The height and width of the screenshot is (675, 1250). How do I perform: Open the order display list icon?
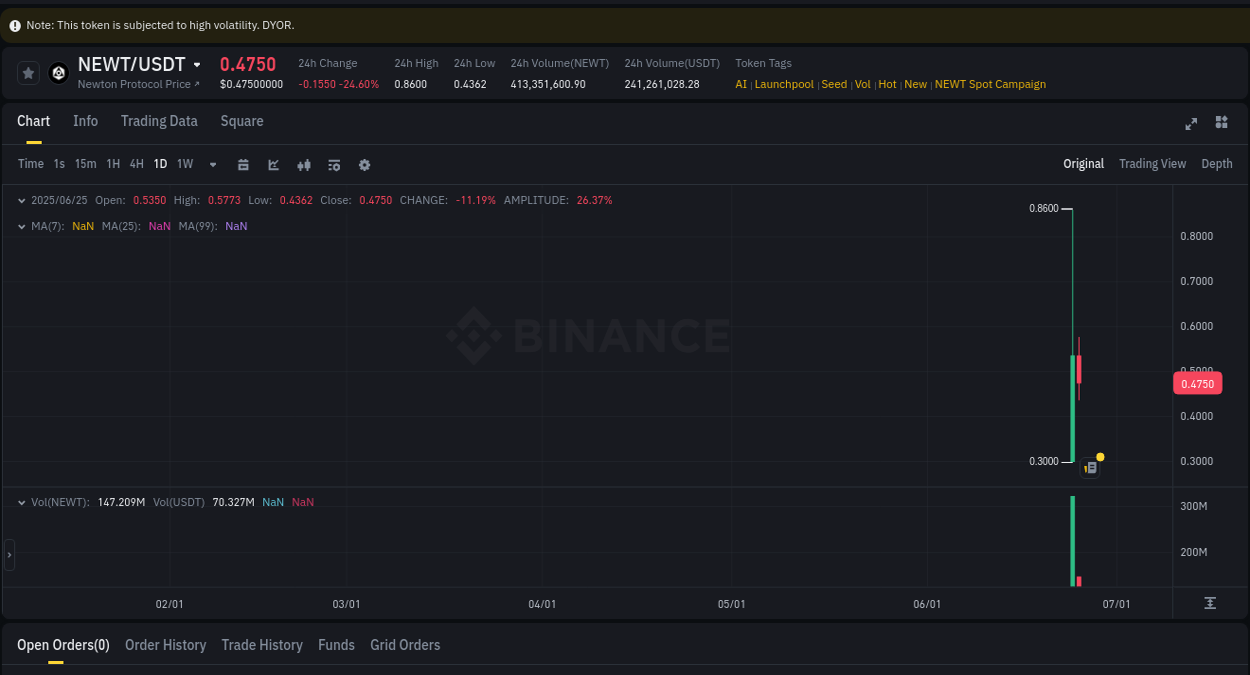(333, 164)
